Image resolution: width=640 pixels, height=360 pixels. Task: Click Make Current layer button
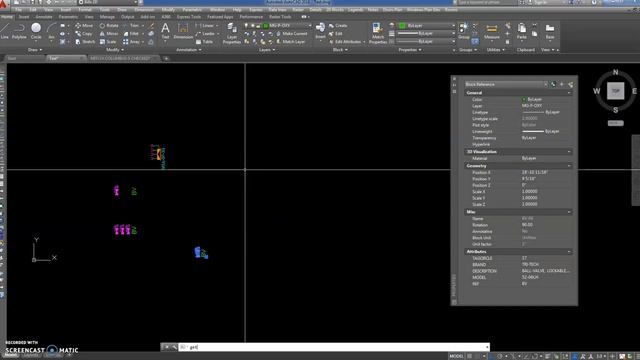[292, 33]
